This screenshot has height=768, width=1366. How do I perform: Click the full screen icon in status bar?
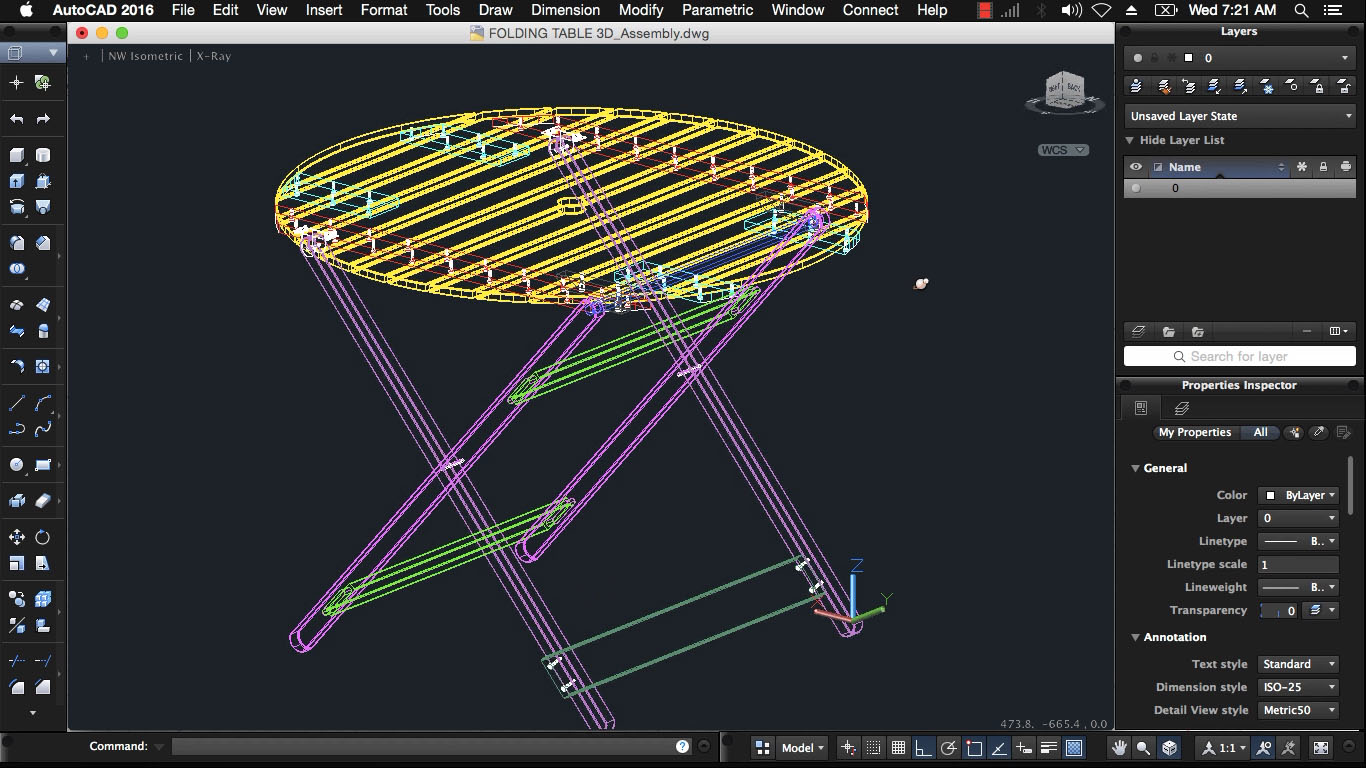(1321, 748)
